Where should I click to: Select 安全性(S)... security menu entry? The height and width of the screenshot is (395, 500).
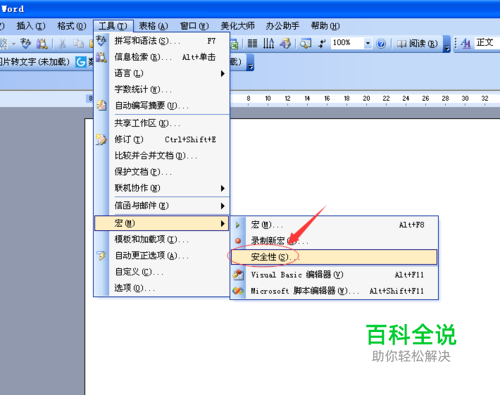pos(334,257)
